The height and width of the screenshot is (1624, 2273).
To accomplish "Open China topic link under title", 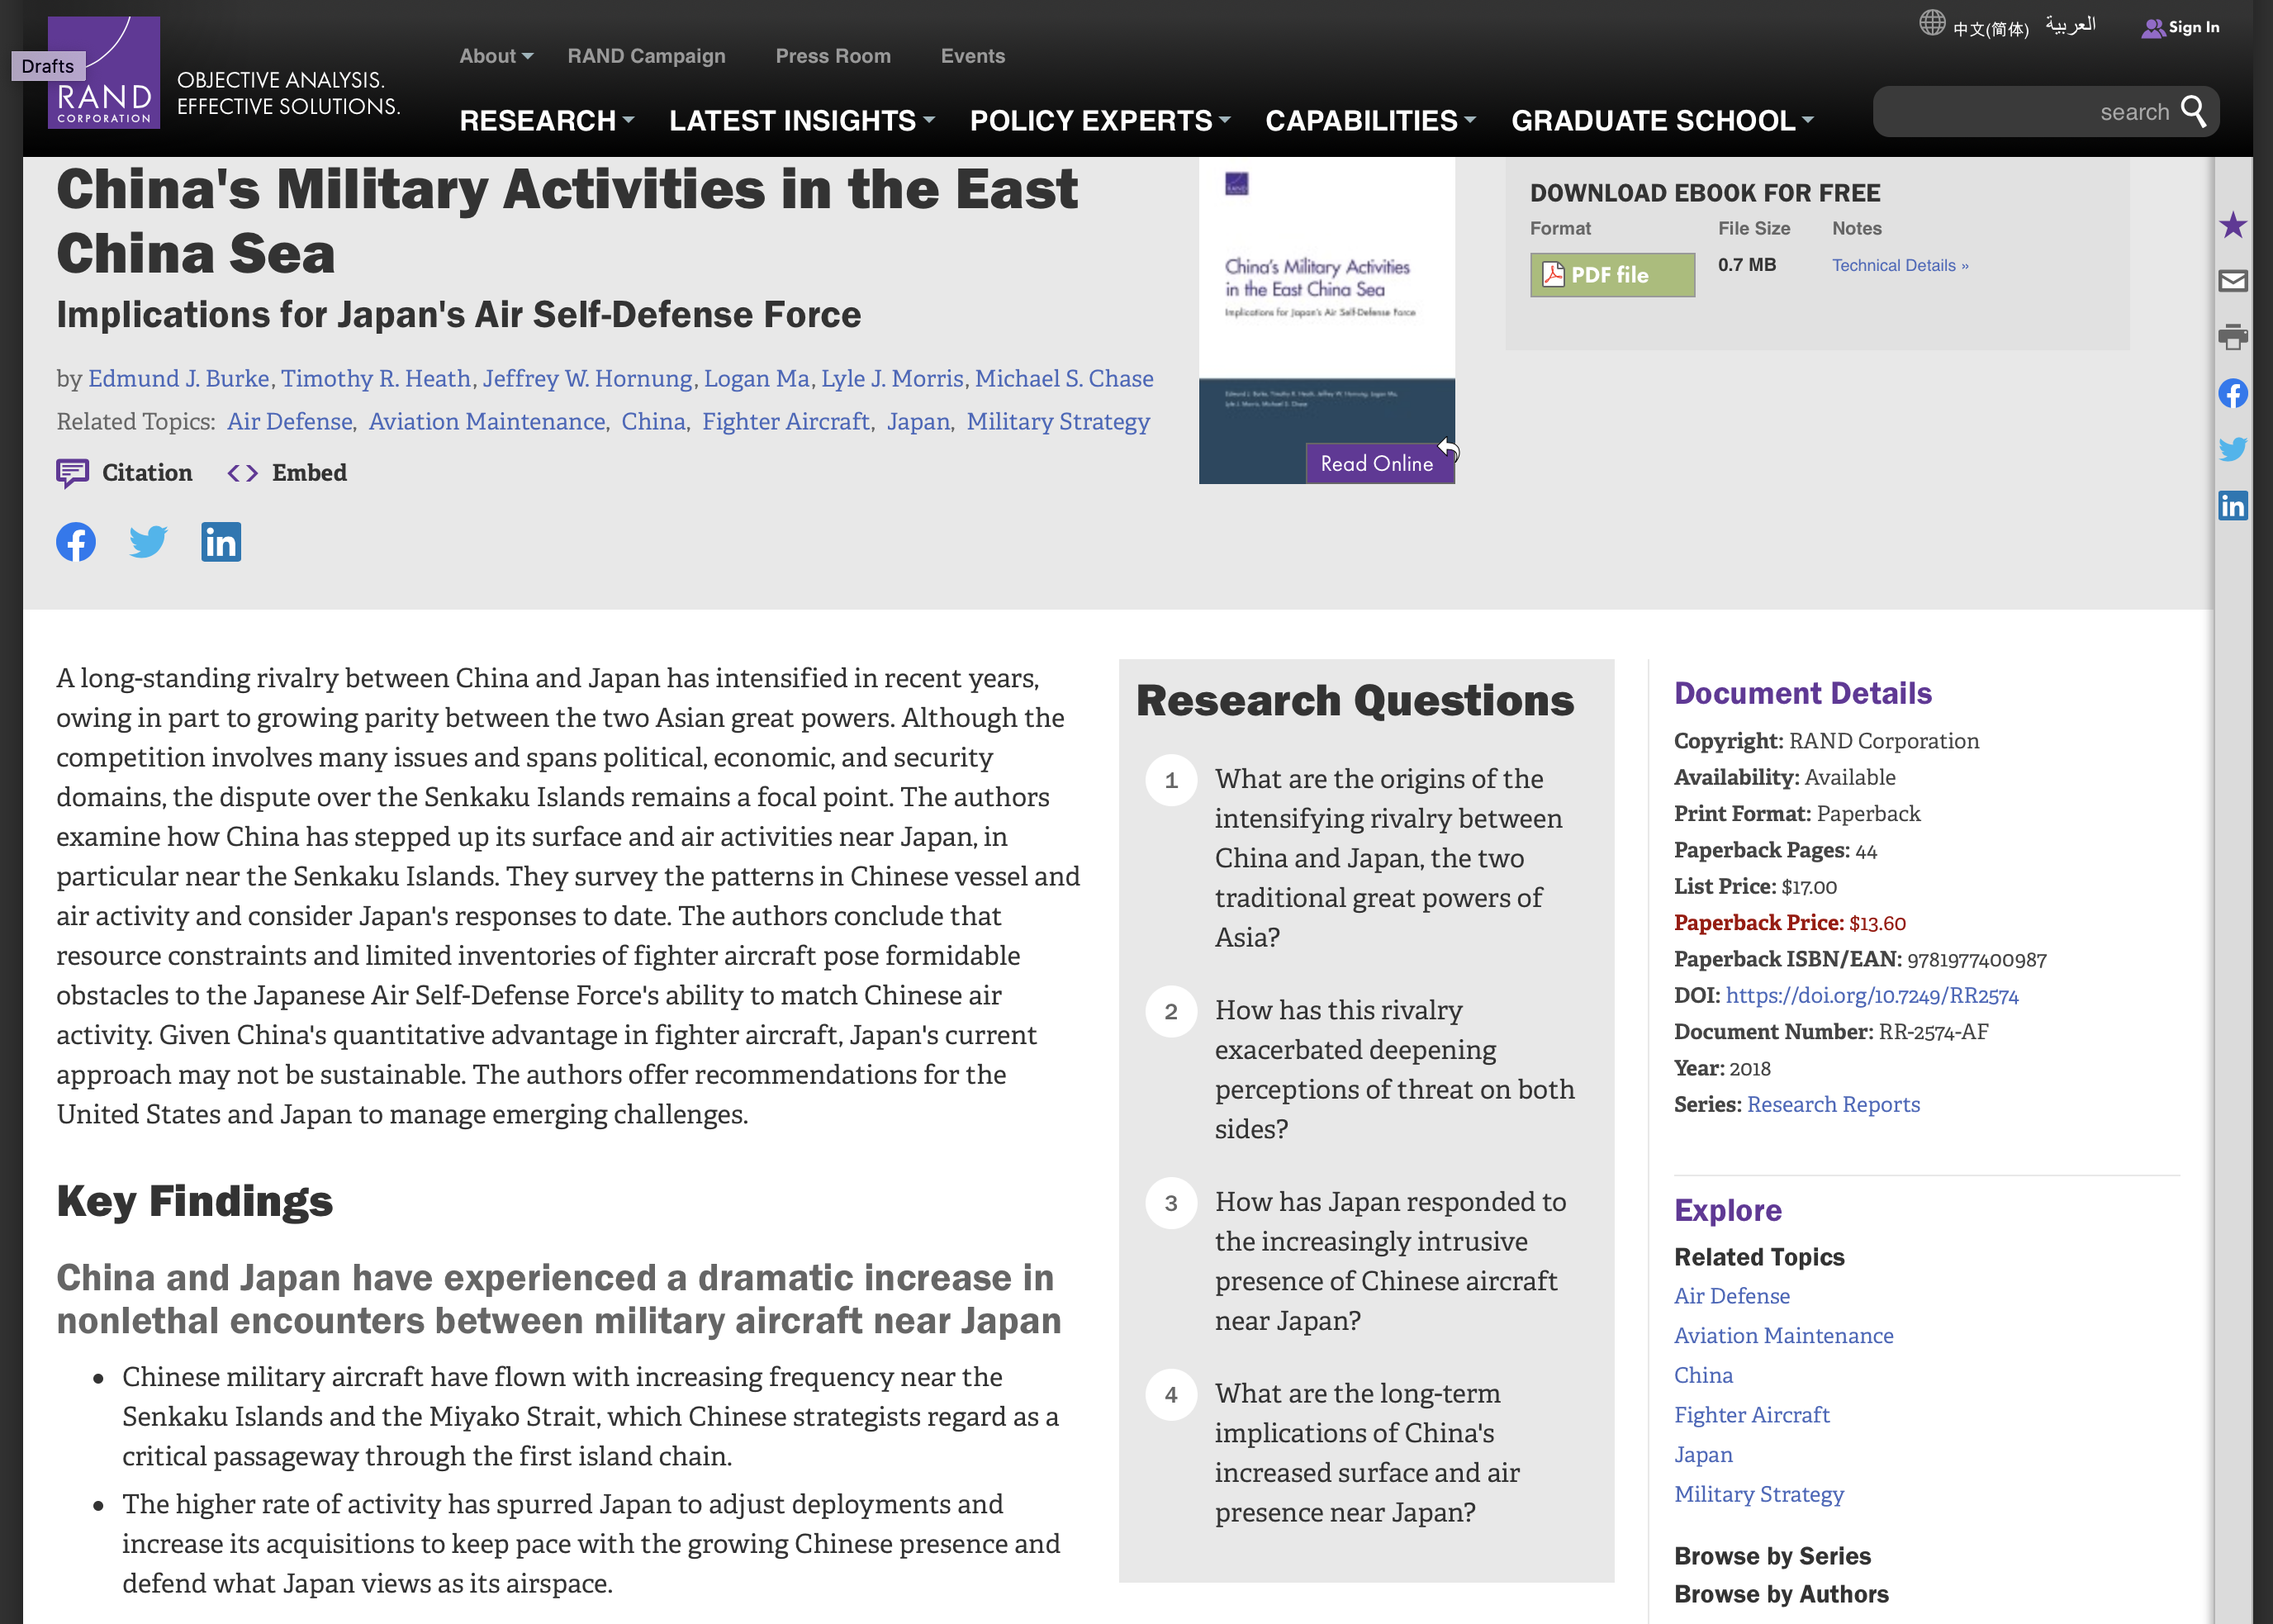I will click(653, 421).
